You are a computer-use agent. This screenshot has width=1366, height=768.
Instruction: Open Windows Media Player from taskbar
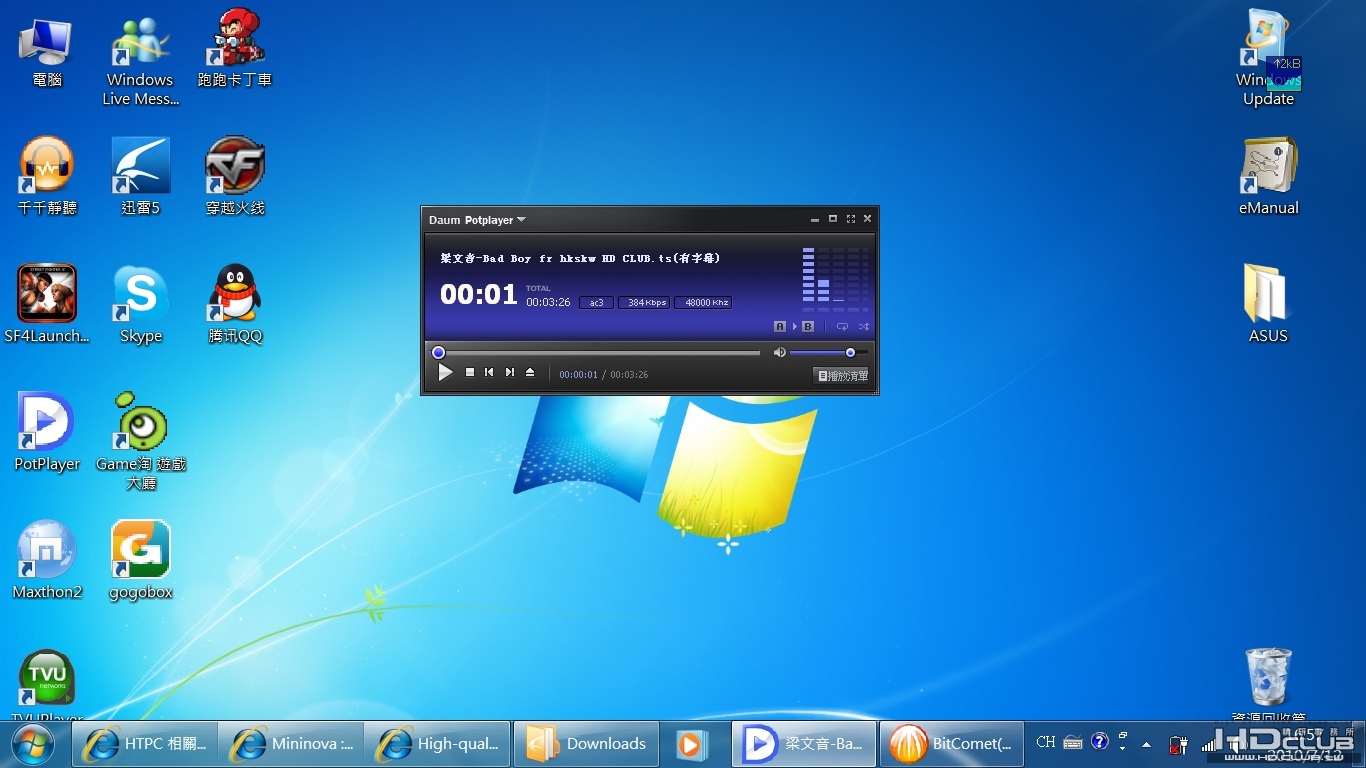692,744
